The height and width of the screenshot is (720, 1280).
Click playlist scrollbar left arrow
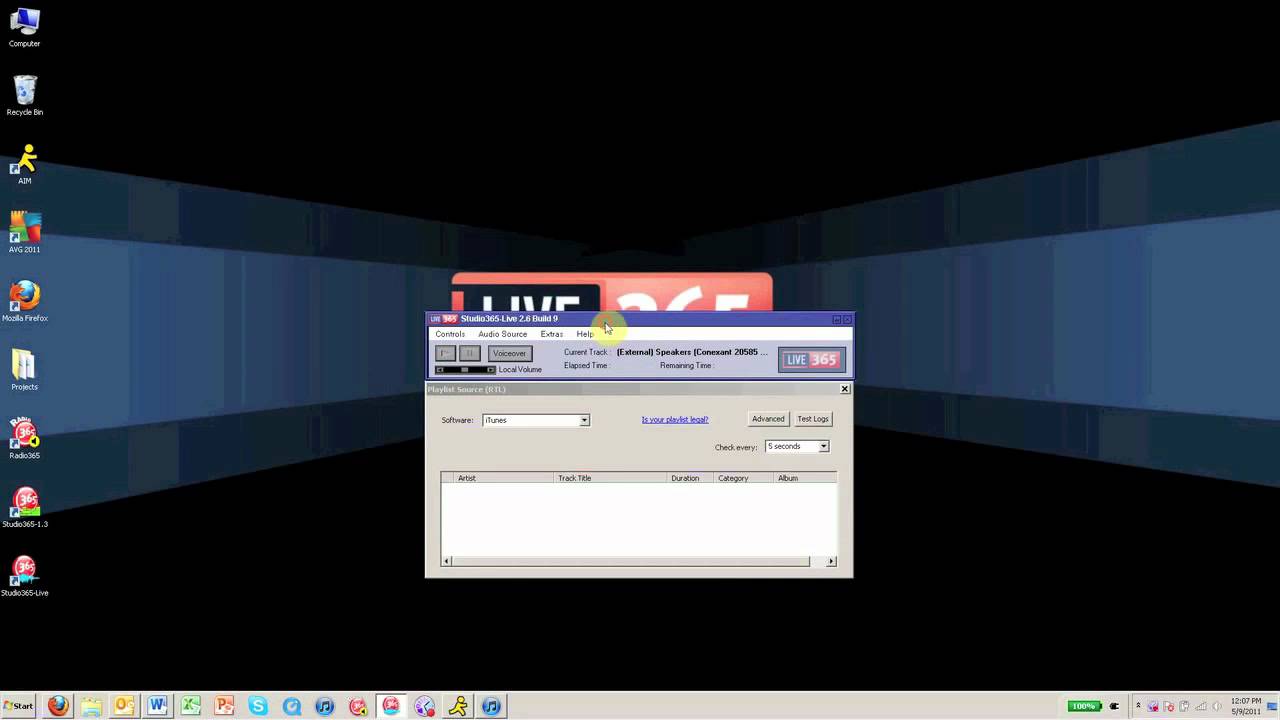pos(446,561)
